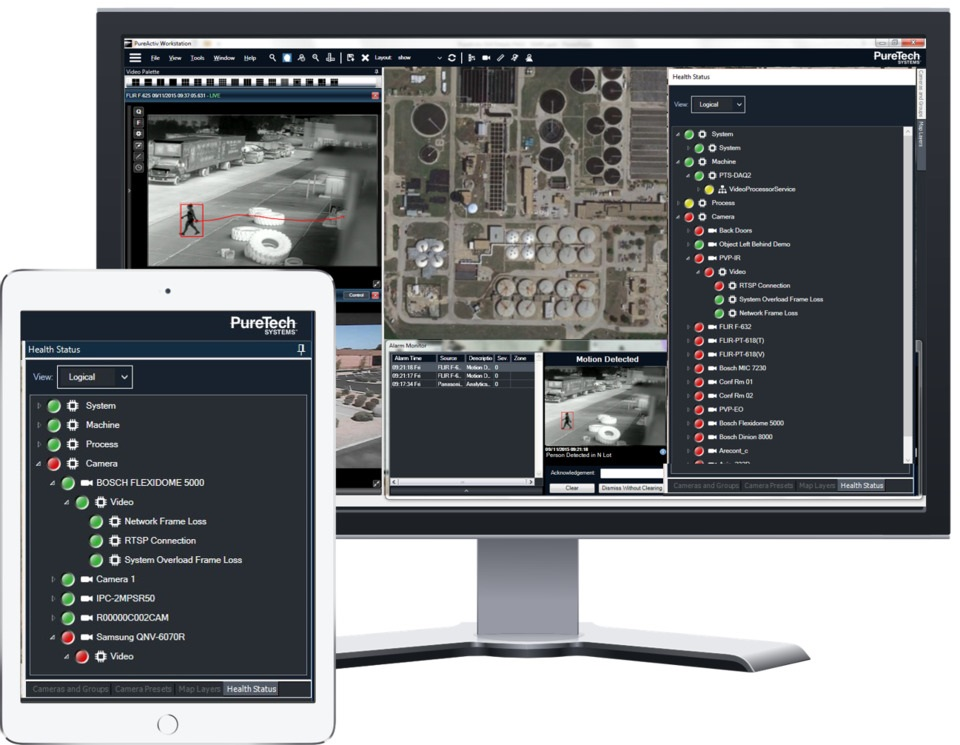Open the Tools menu
Screen dimensions: 960x745
click(197, 56)
